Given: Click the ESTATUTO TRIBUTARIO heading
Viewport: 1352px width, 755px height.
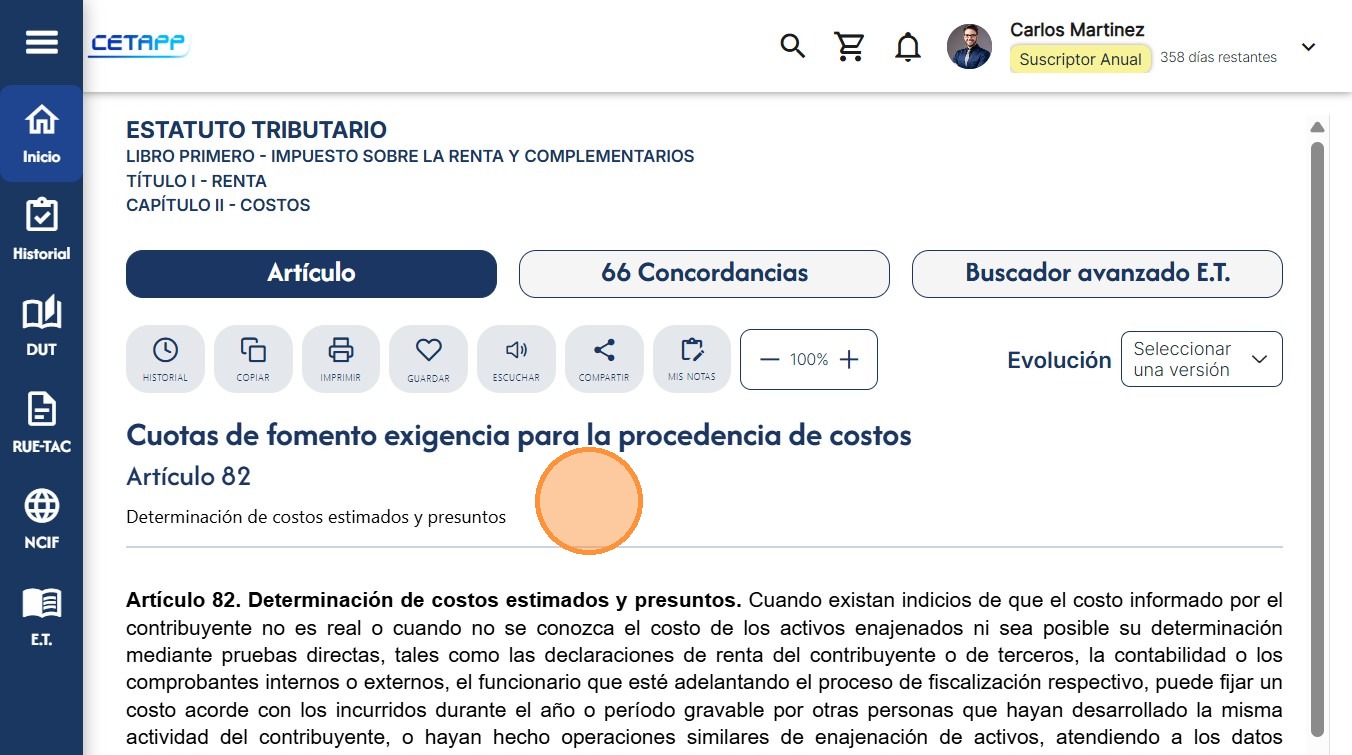Looking at the screenshot, I should point(256,130).
